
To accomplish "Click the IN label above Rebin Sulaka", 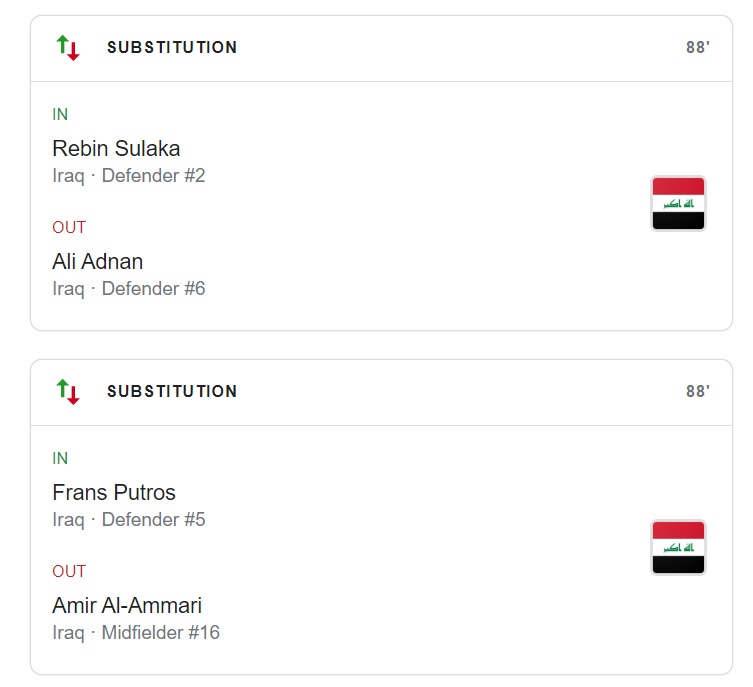I will (x=60, y=115).
